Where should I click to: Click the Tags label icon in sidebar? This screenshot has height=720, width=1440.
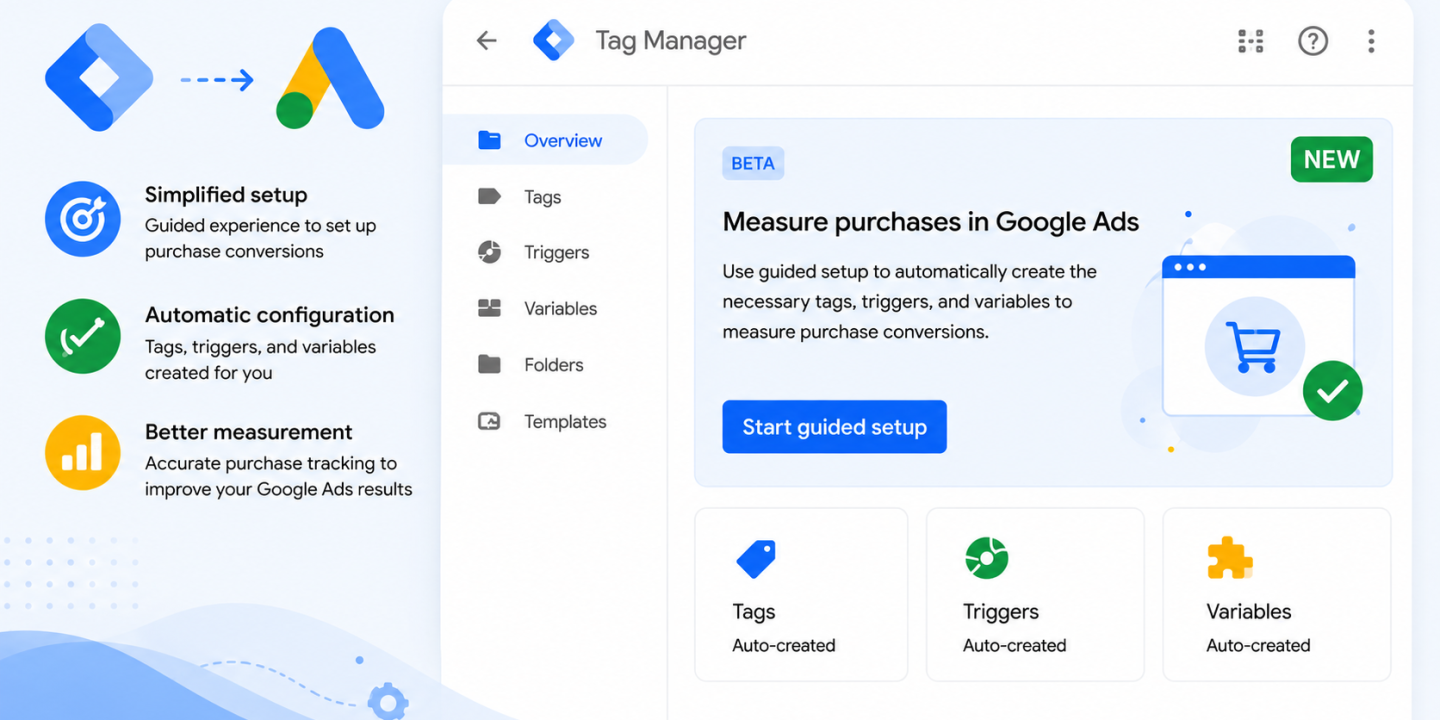coord(489,196)
